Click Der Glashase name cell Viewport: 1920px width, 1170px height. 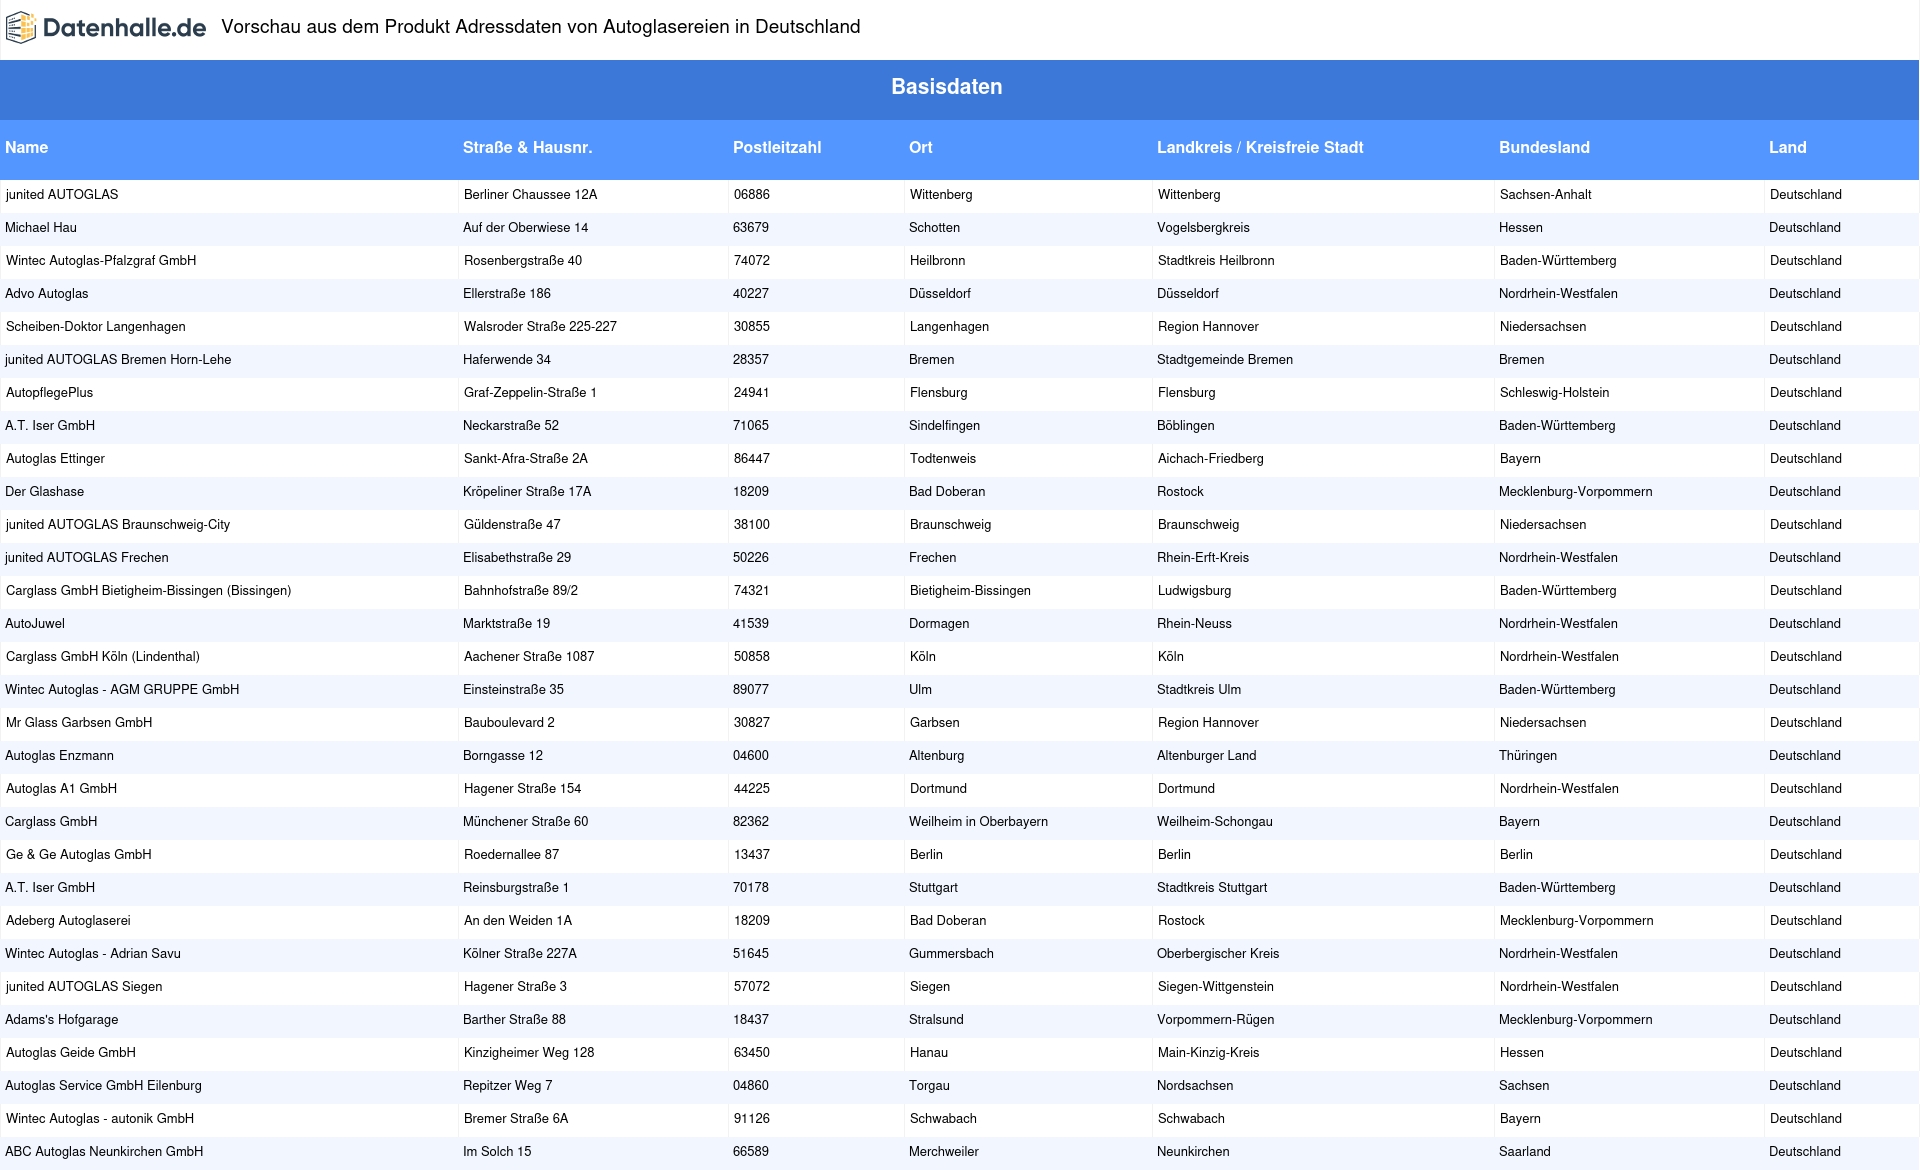45,492
